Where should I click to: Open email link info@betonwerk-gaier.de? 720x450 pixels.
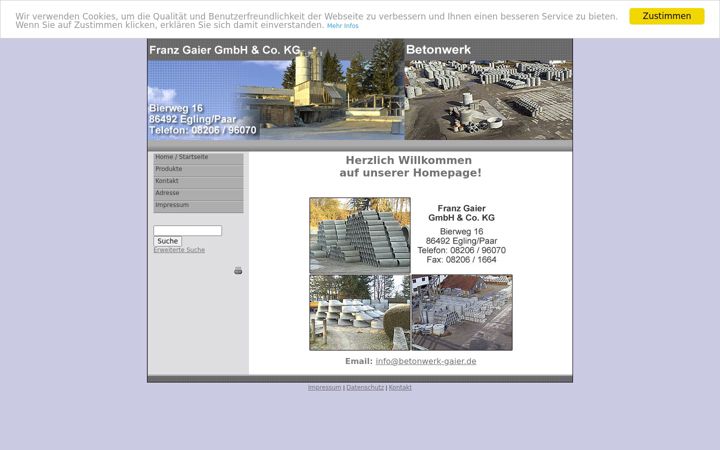coord(426,361)
